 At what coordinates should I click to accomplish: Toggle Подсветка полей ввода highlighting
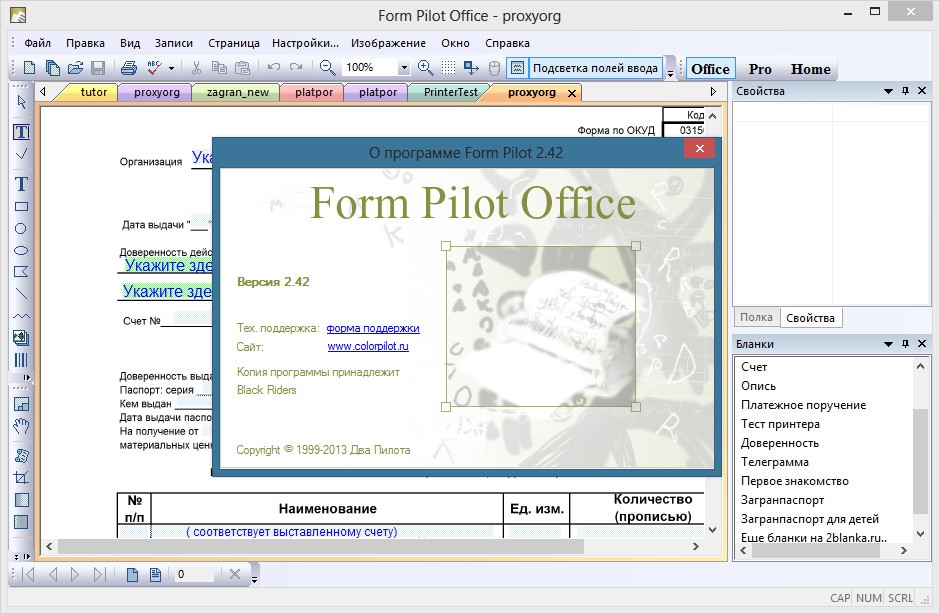(595, 68)
